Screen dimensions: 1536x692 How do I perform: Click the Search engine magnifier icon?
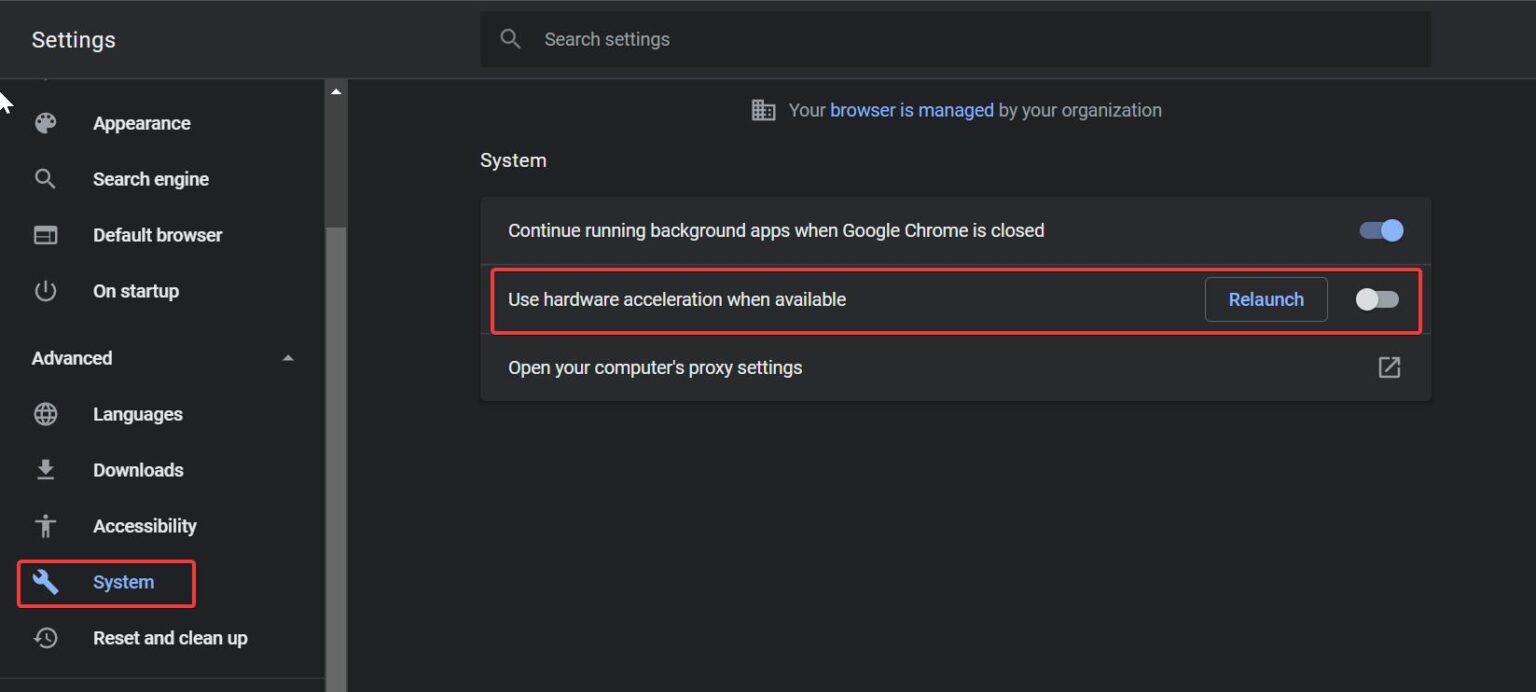click(46, 179)
